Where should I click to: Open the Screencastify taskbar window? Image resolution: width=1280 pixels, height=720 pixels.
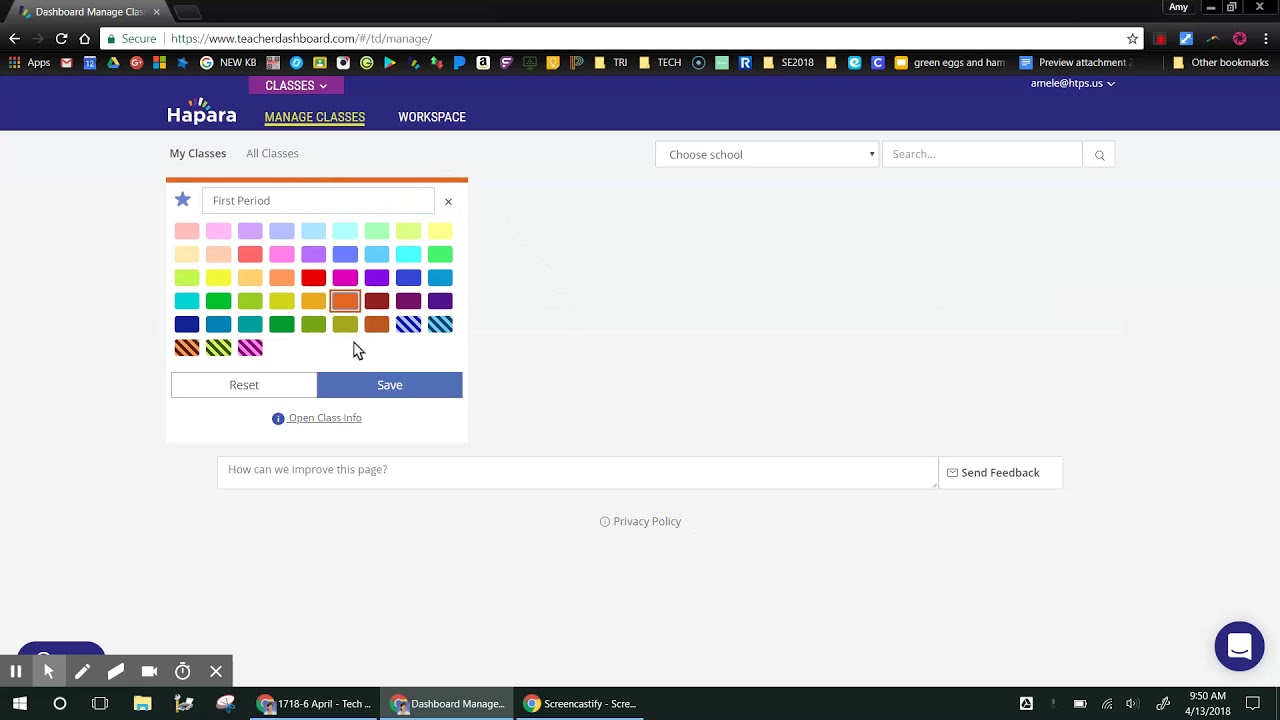580,703
